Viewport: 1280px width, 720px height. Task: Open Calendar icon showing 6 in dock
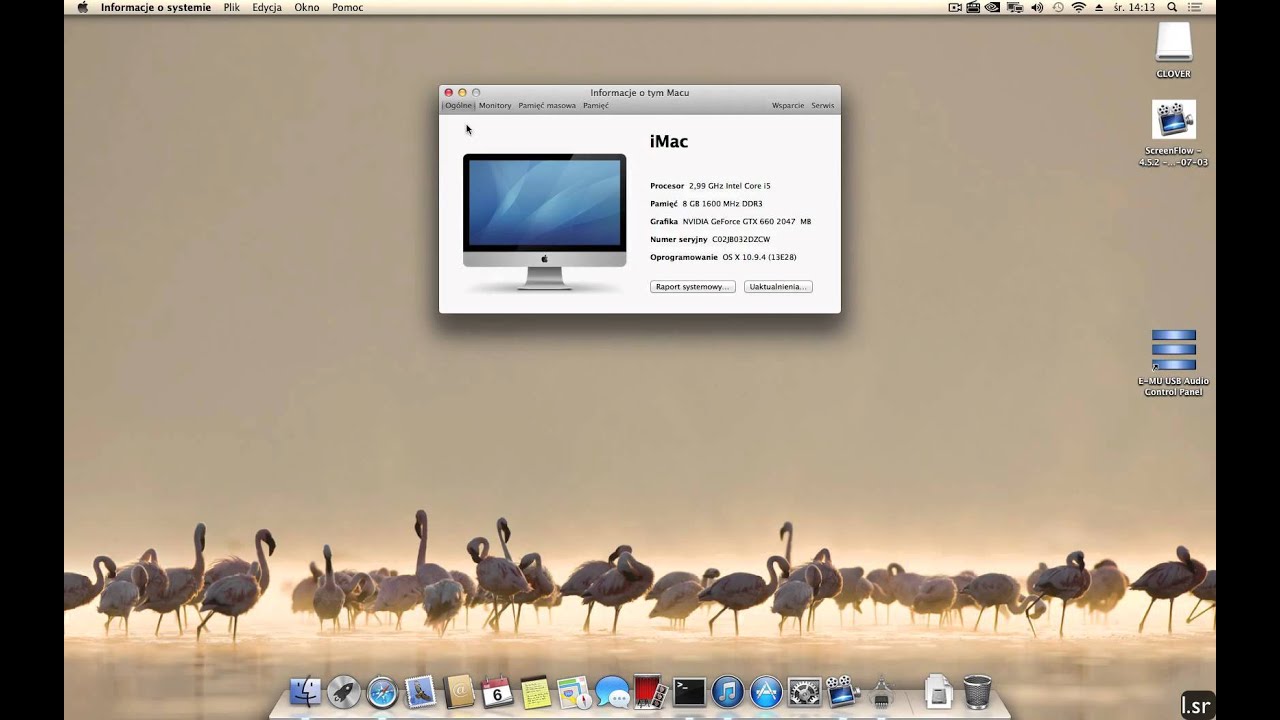(x=497, y=691)
